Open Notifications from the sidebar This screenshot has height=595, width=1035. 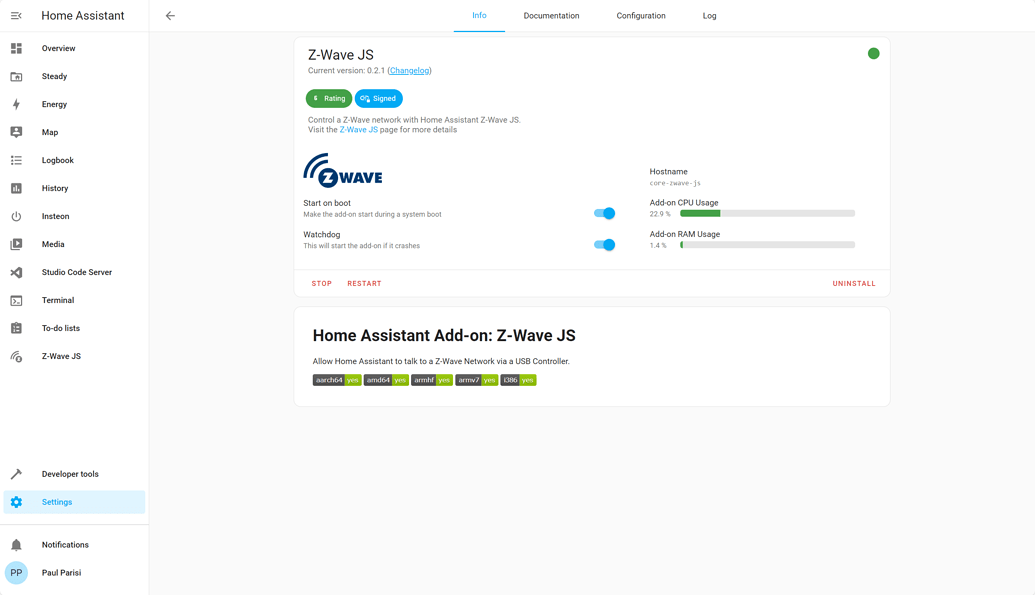[x=64, y=544]
